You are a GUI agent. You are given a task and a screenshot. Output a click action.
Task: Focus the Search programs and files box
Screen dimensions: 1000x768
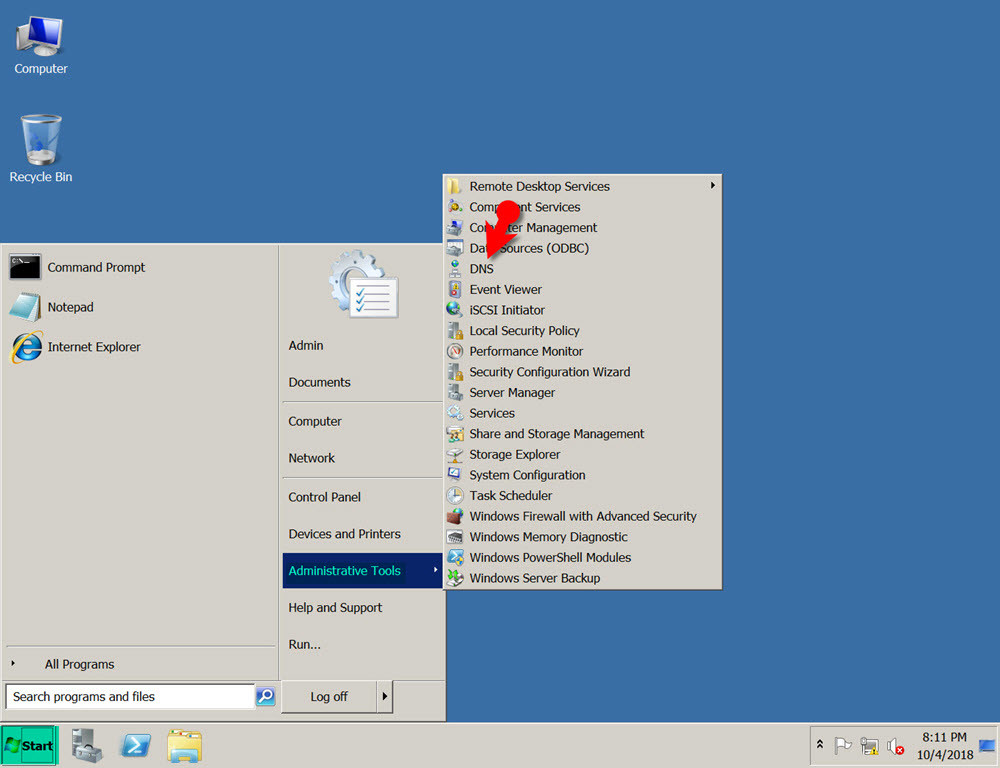(x=130, y=697)
